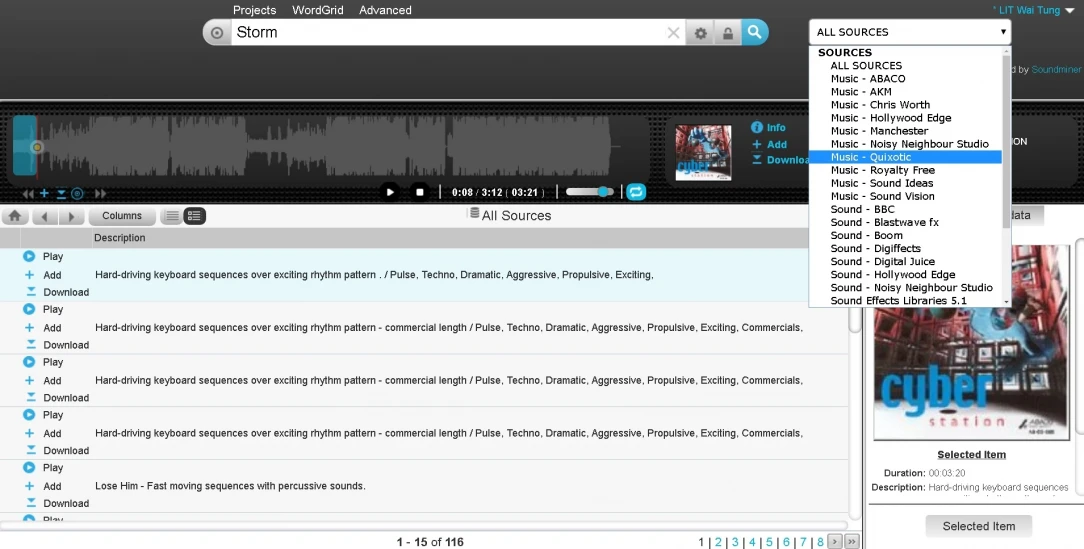The width and height of the screenshot is (1084, 549).
Task: Click the lock search icon
Action: pos(727,33)
